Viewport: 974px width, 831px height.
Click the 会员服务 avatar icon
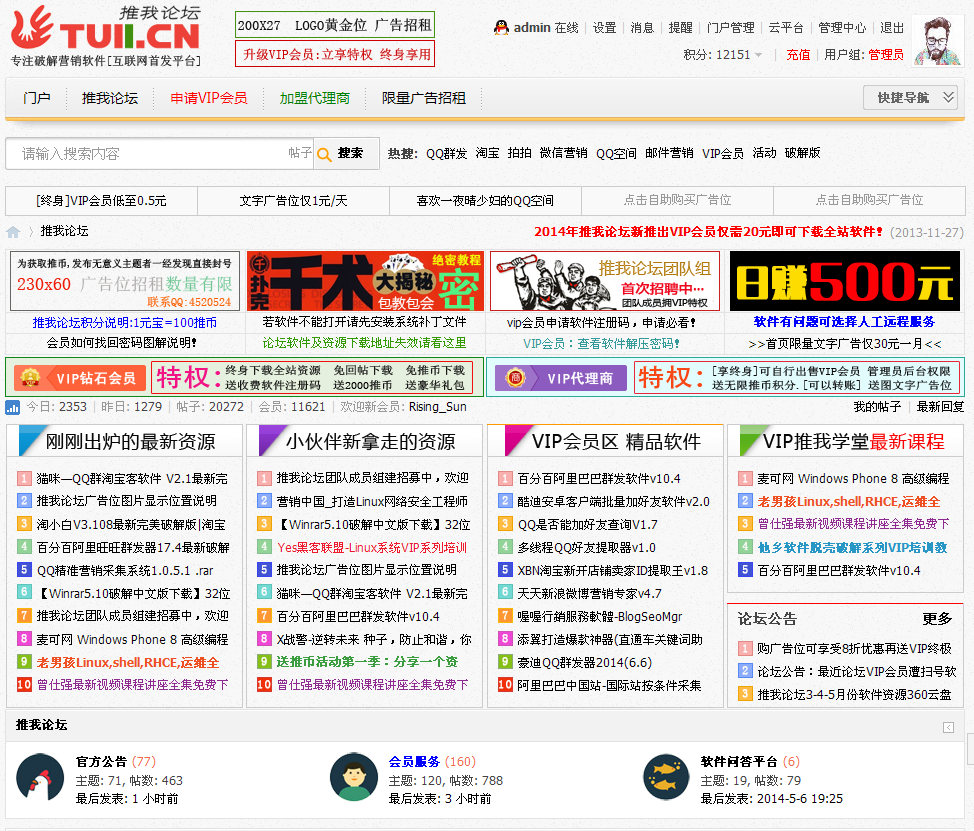pos(353,776)
